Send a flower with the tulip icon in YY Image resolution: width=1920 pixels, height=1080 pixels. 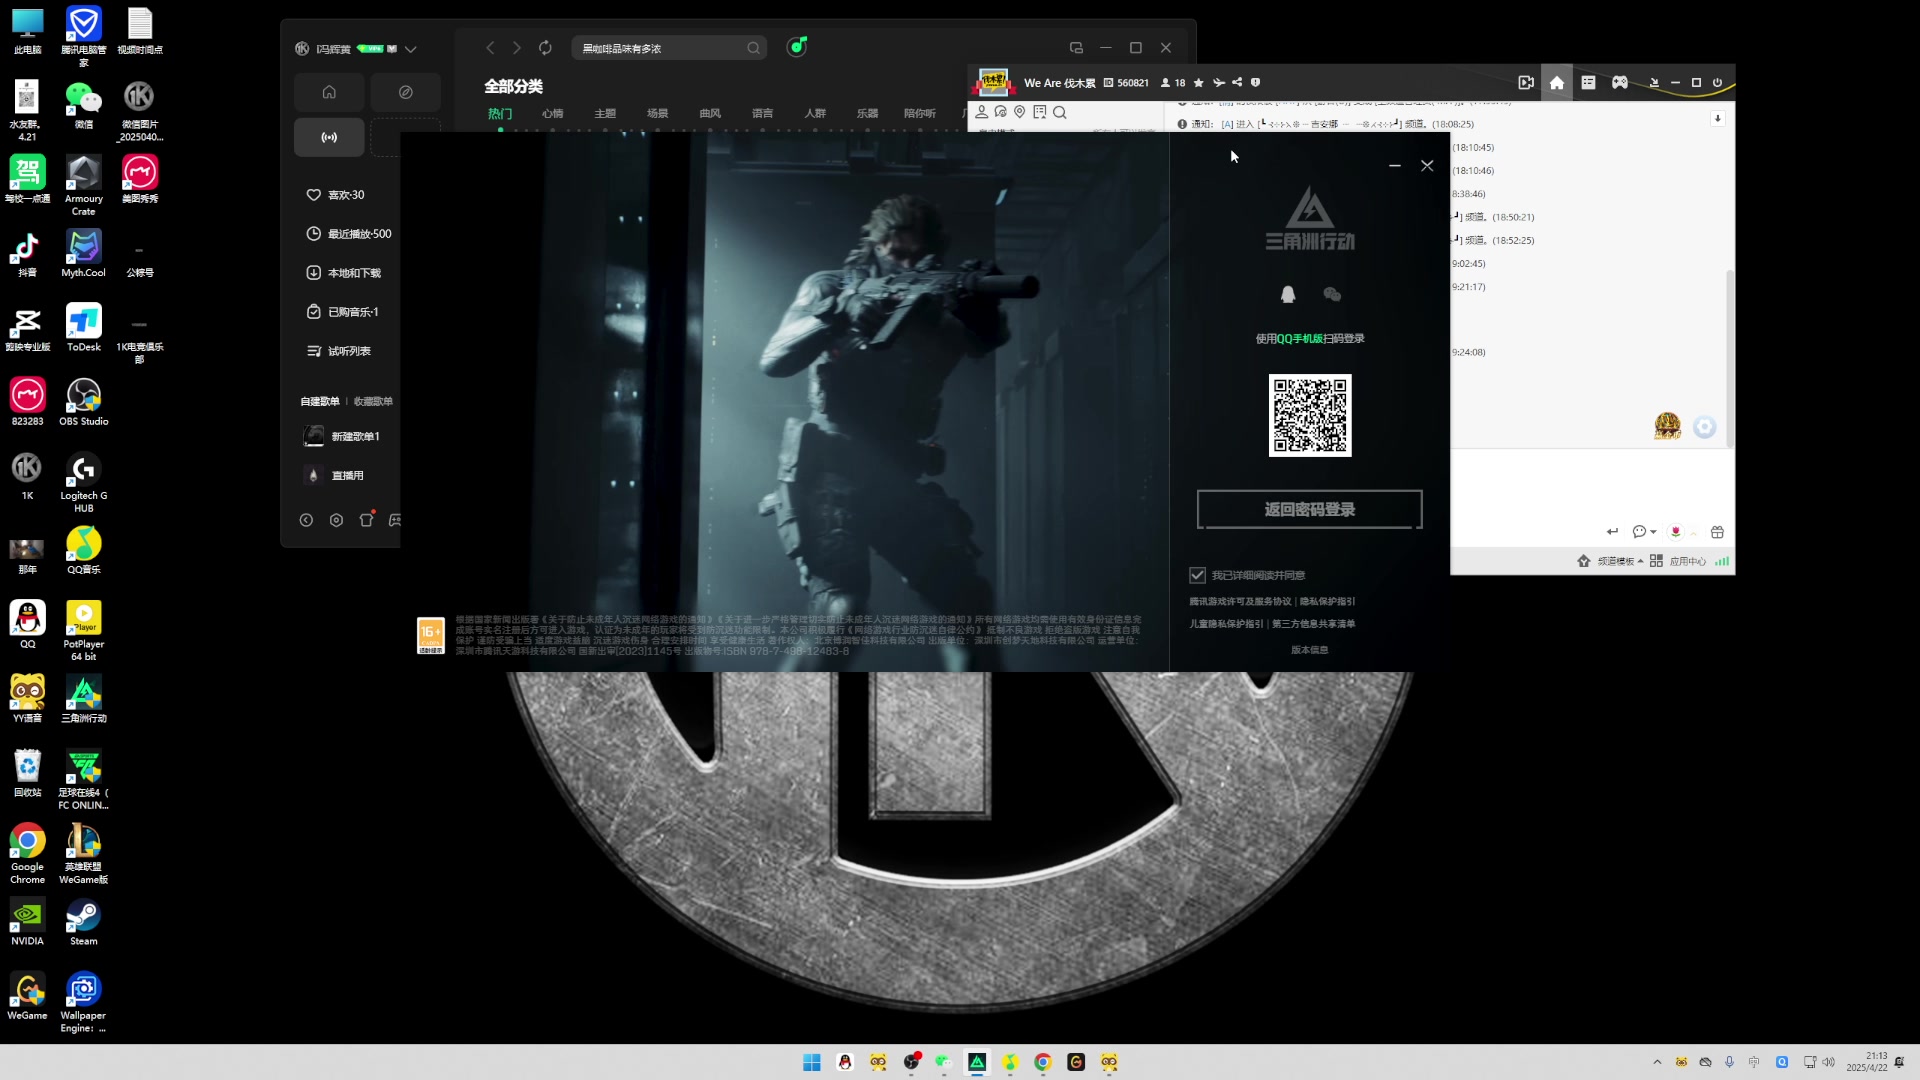[x=1676, y=532]
